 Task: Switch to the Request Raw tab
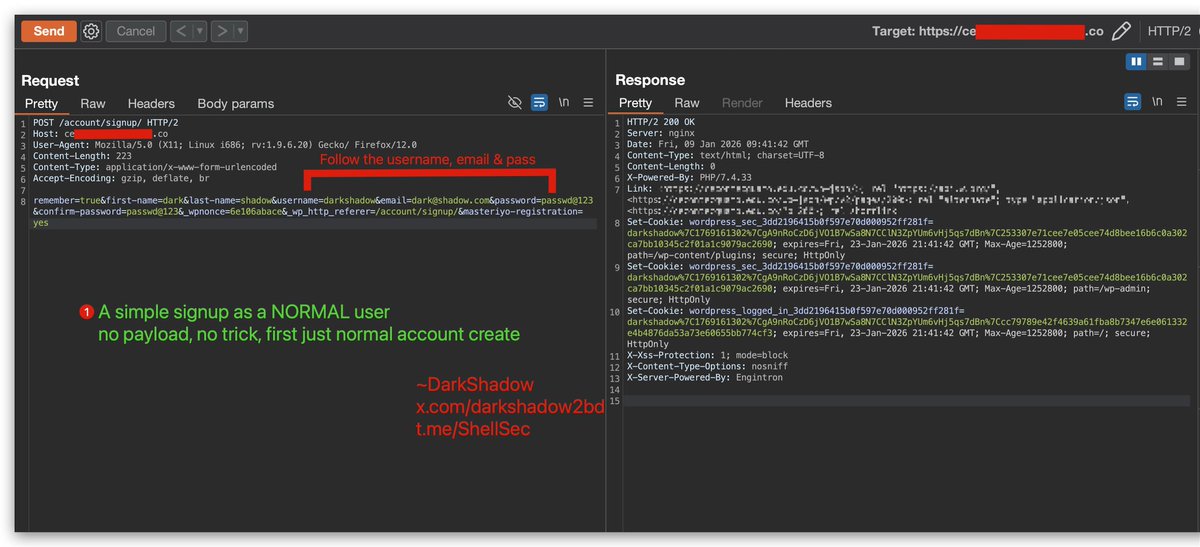pyautogui.click(x=93, y=103)
